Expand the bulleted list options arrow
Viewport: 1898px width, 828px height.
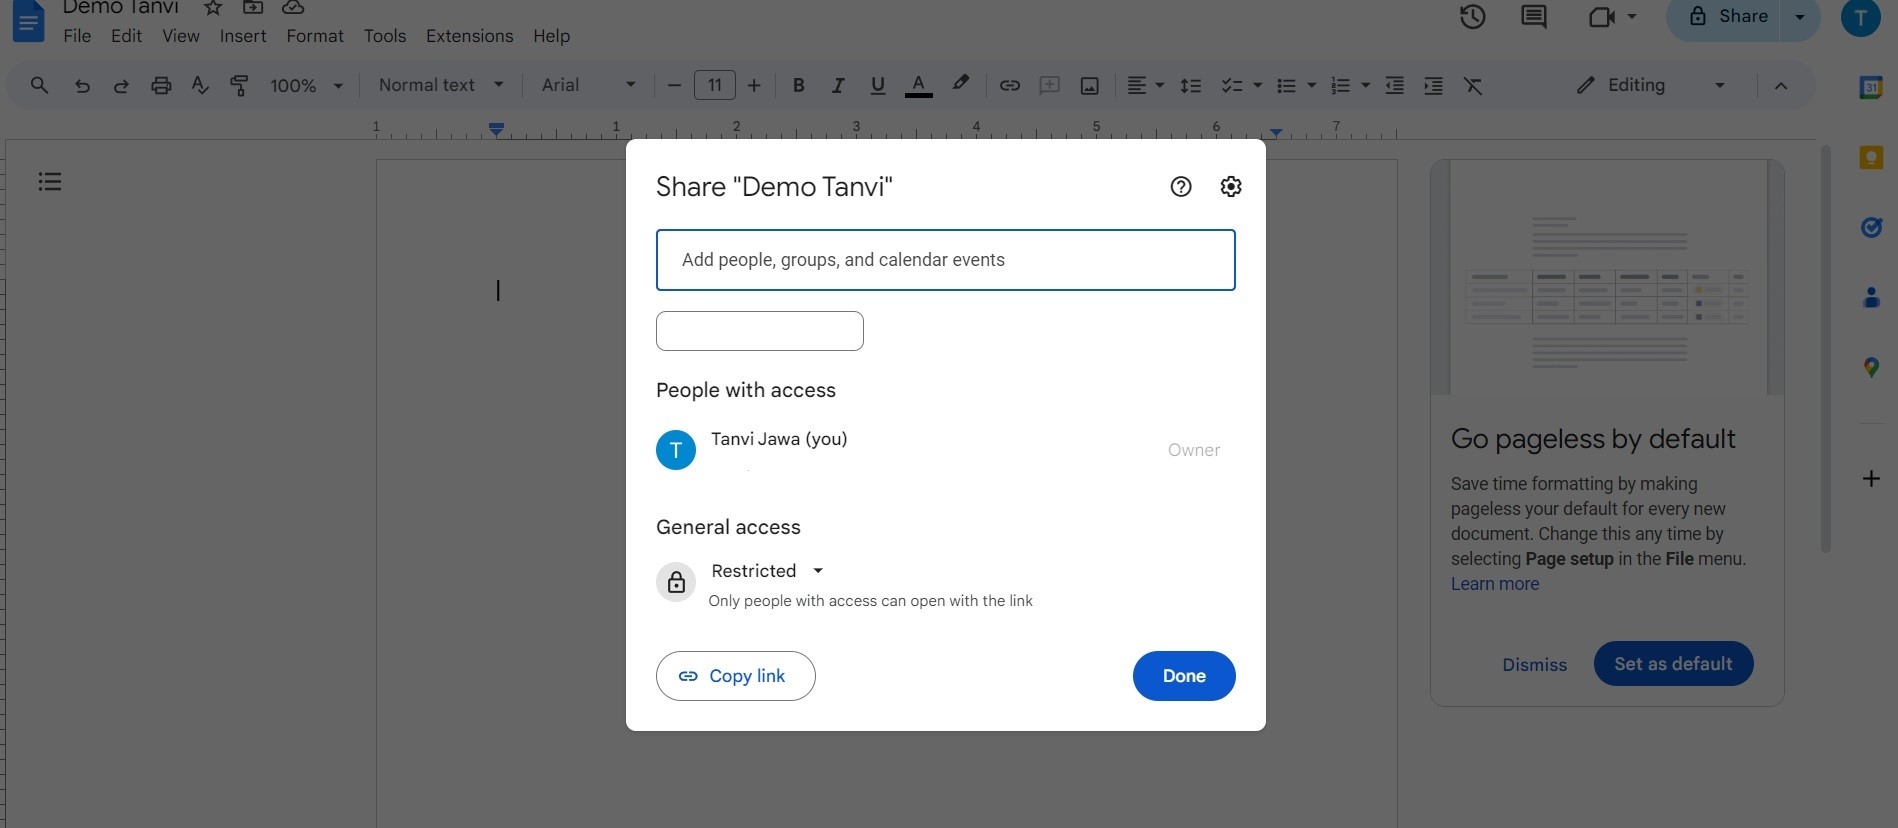(1312, 86)
